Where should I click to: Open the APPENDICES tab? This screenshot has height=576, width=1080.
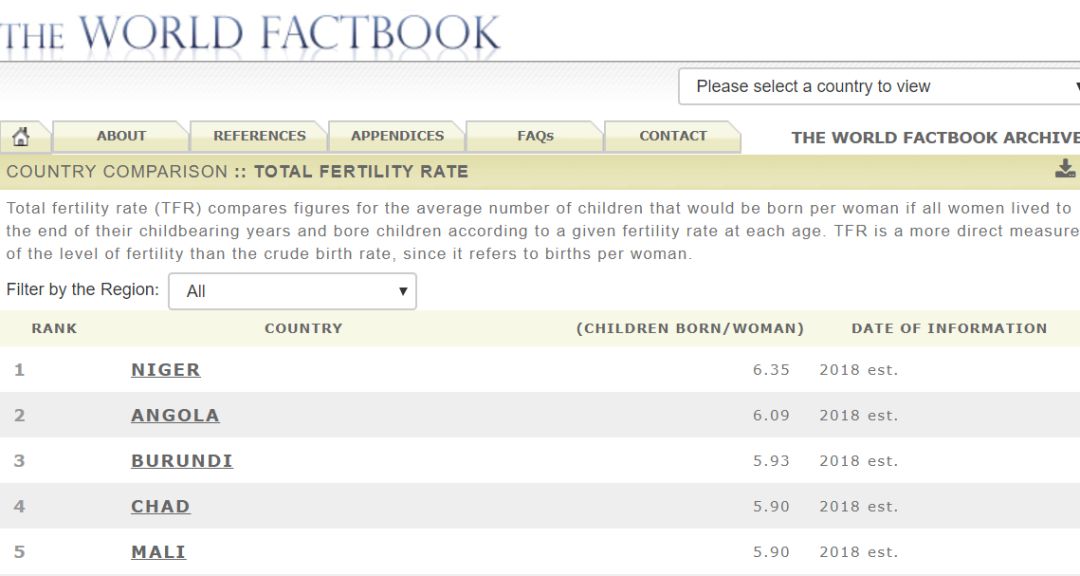pyautogui.click(x=397, y=136)
